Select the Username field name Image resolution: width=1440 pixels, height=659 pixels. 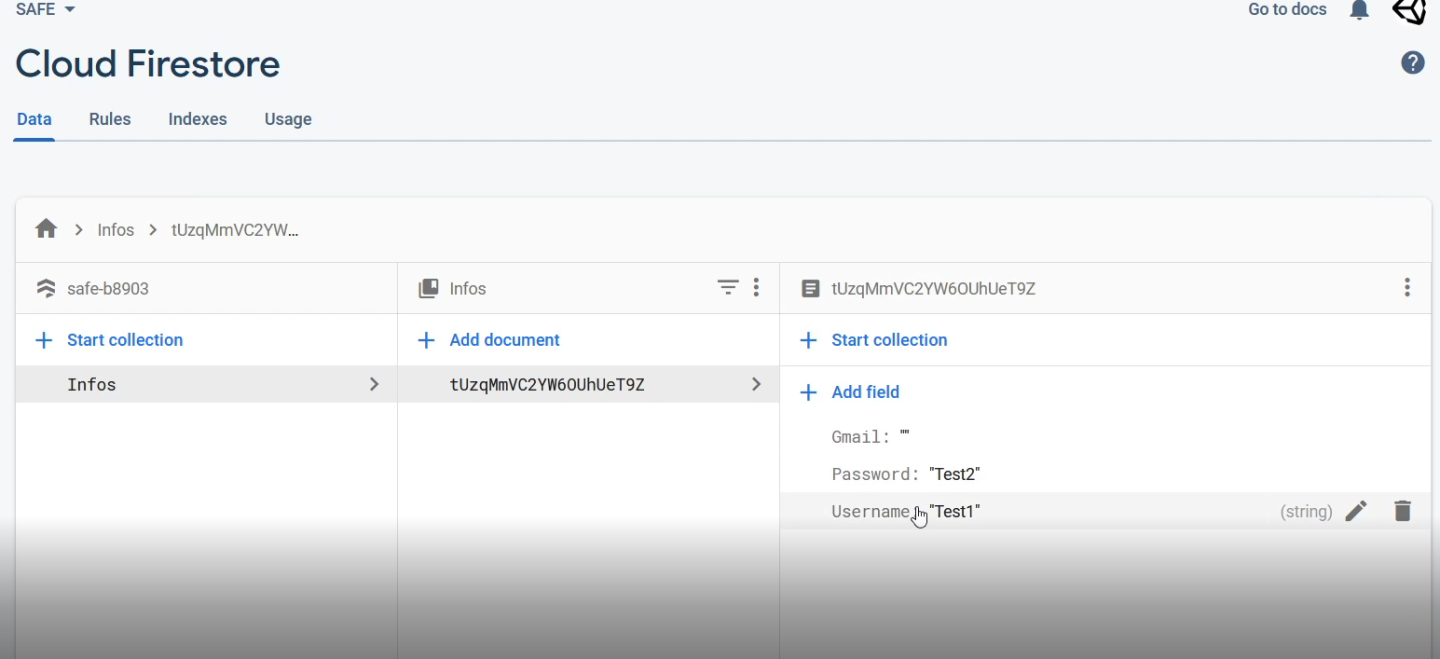tap(871, 511)
